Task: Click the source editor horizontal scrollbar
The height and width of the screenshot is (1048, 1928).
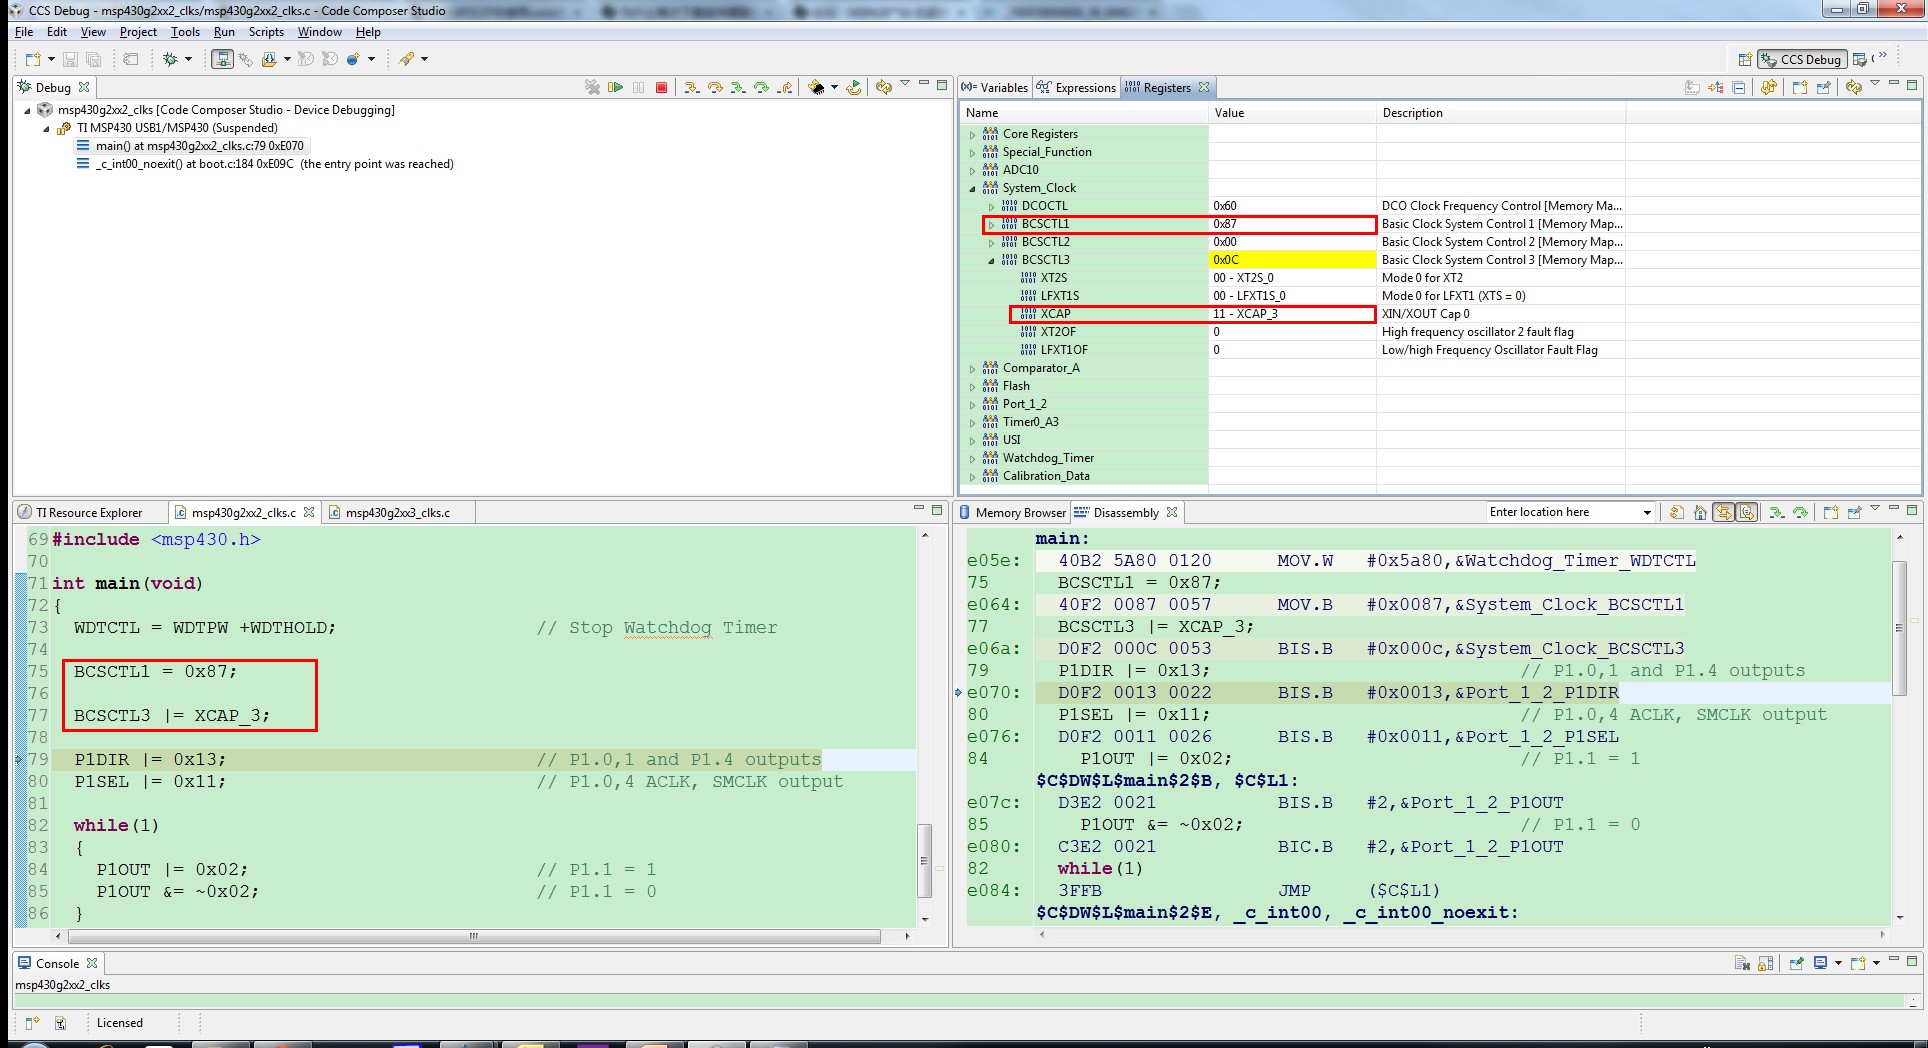Action: point(473,937)
